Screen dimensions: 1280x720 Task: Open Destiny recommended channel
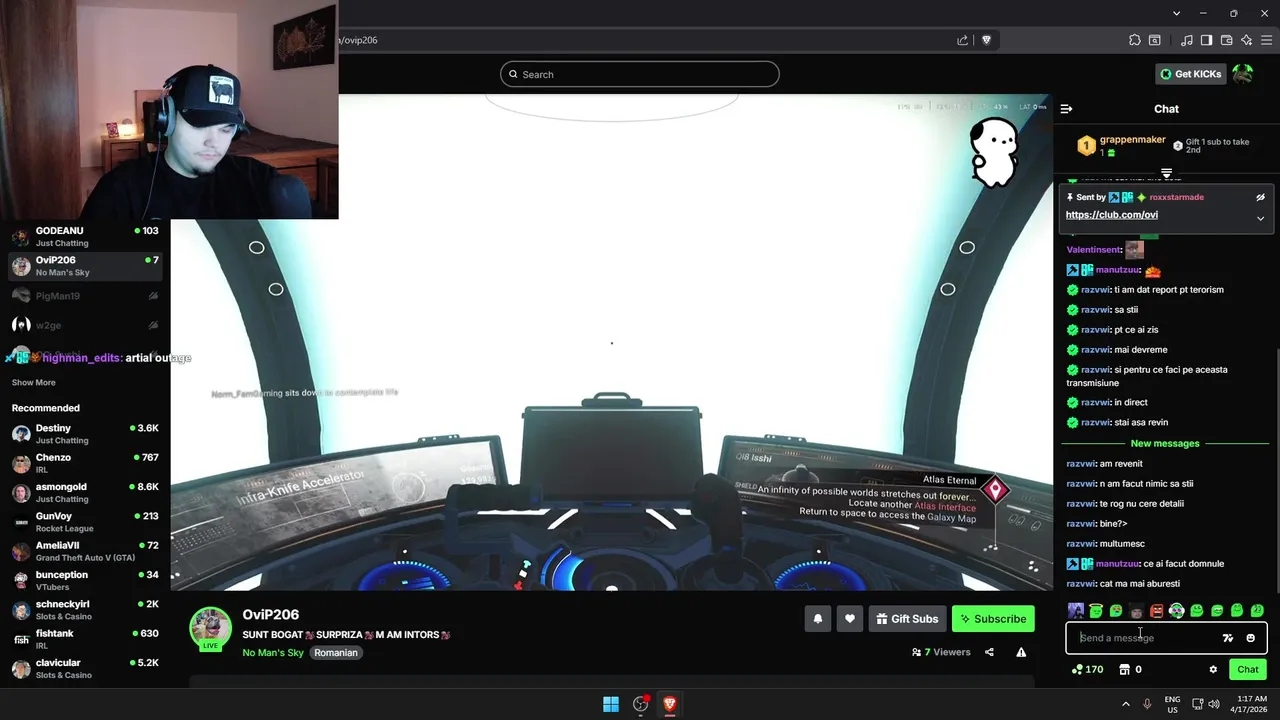[85, 434]
